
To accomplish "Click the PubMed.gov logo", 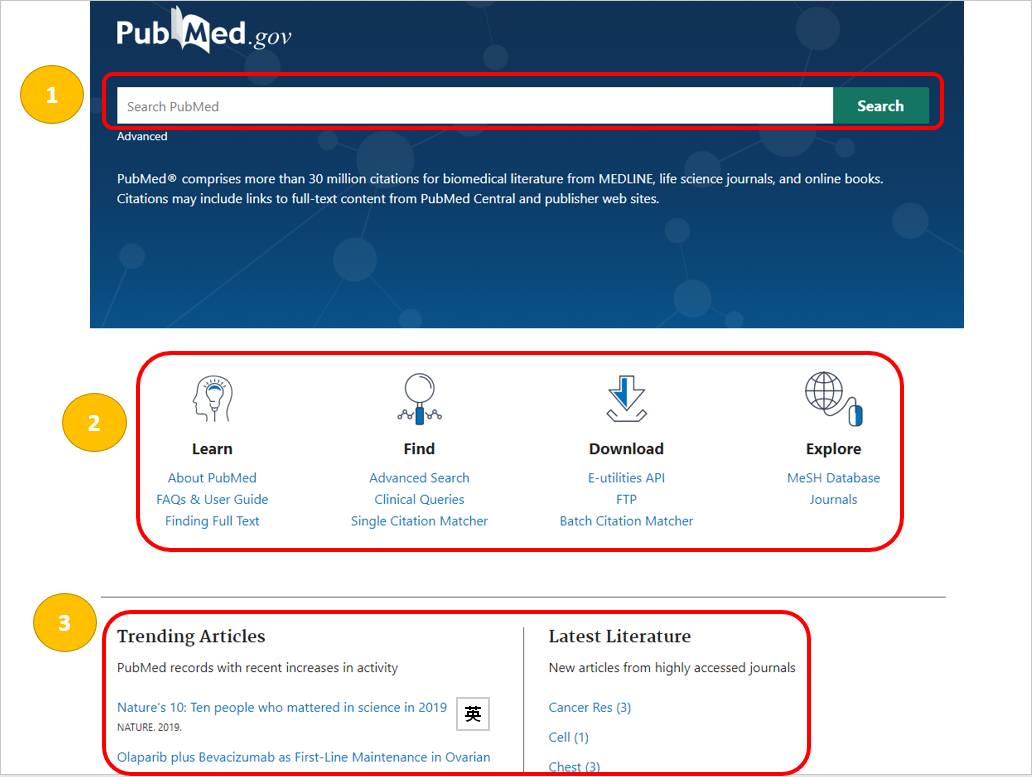I will [x=204, y=31].
